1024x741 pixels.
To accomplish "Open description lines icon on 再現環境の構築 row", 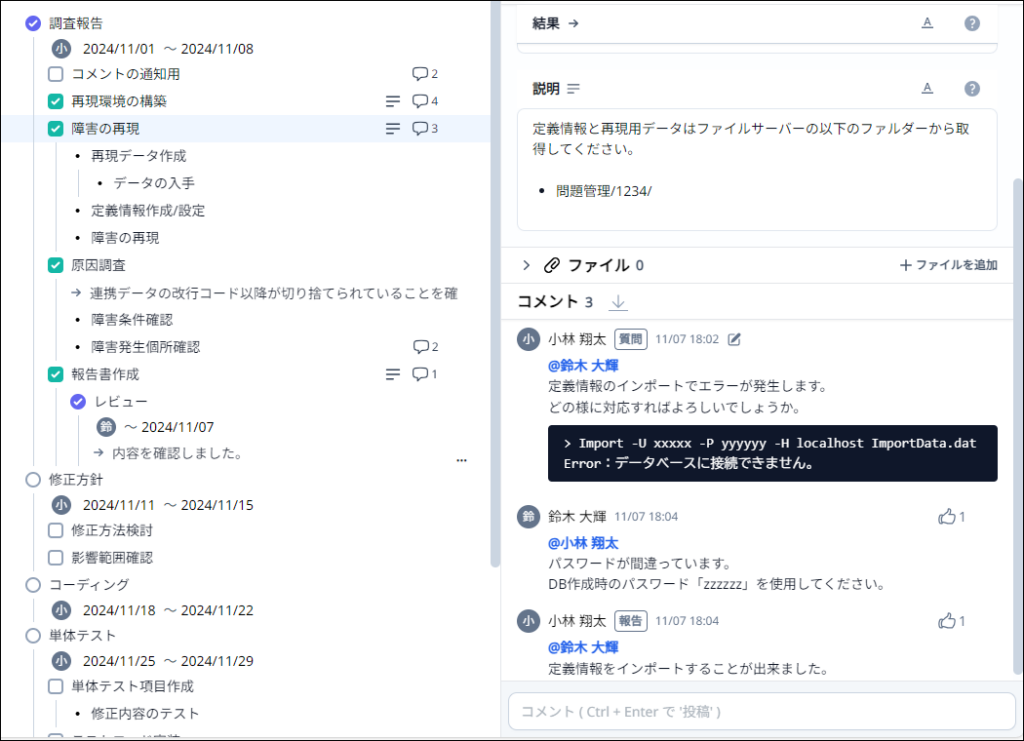I will pyautogui.click(x=392, y=101).
